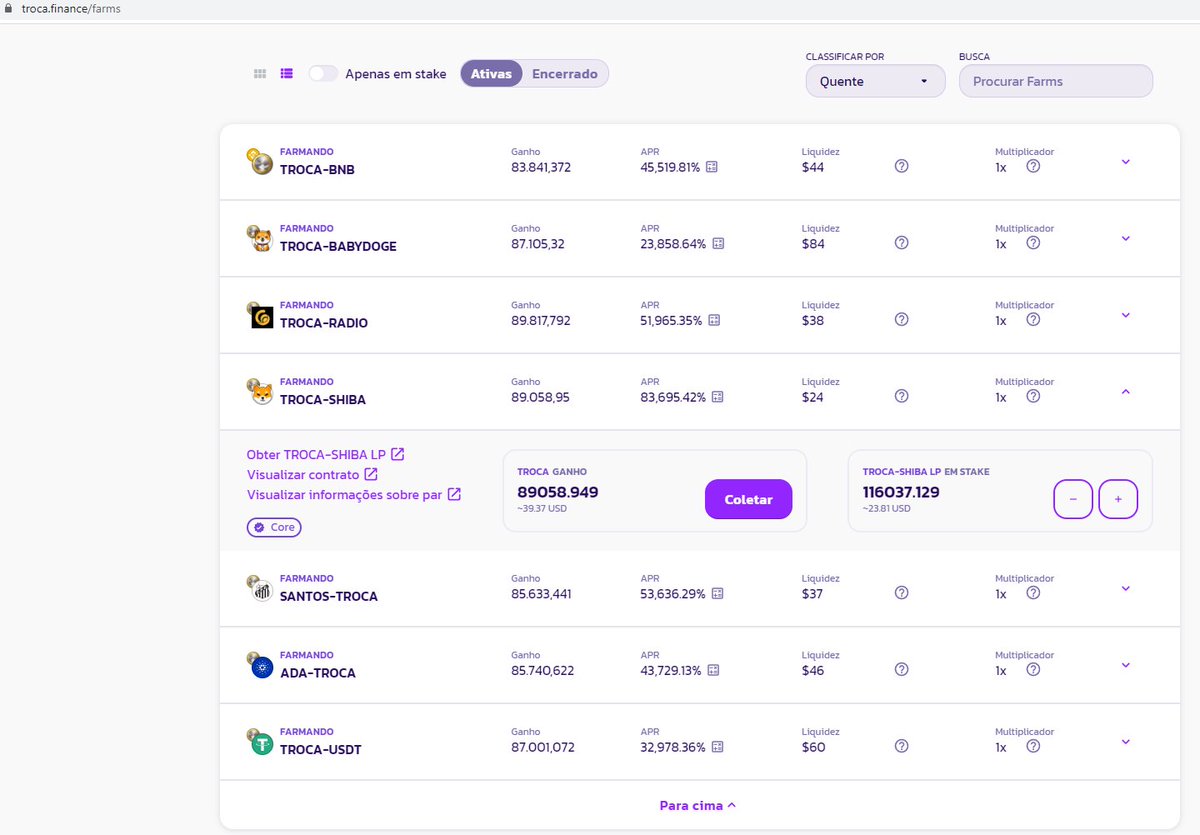
Task: Click the SANTOS-TROCA pair token icon
Action: pos(260,589)
